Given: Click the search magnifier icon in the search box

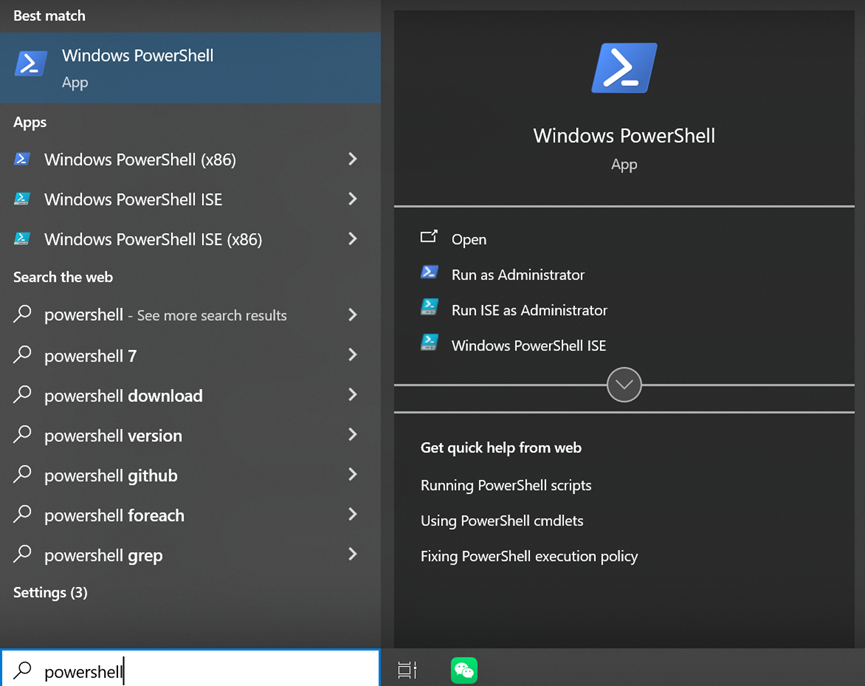Looking at the screenshot, I should [x=22, y=670].
